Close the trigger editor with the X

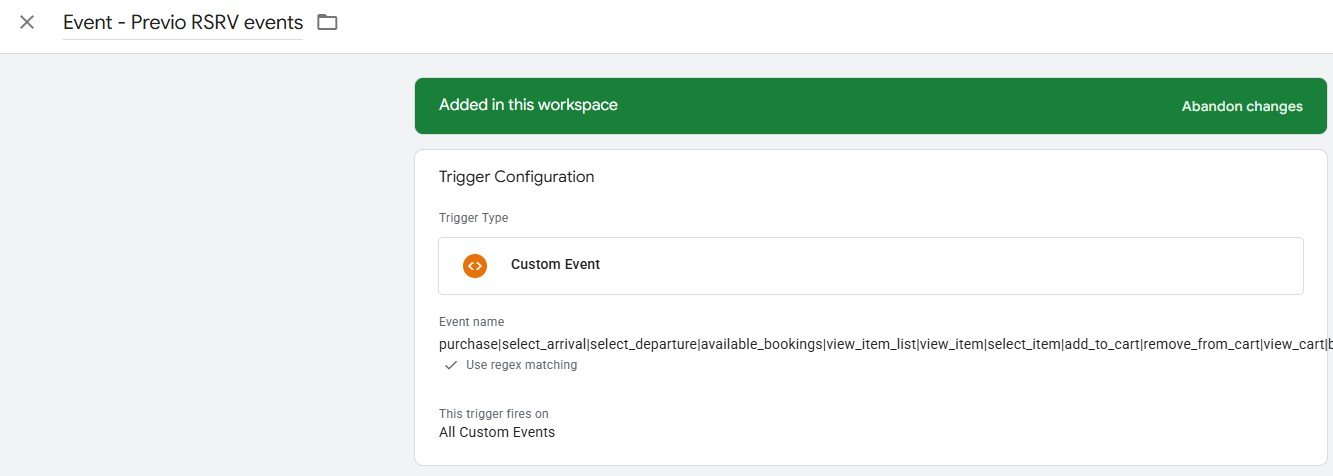(x=27, y=22)
